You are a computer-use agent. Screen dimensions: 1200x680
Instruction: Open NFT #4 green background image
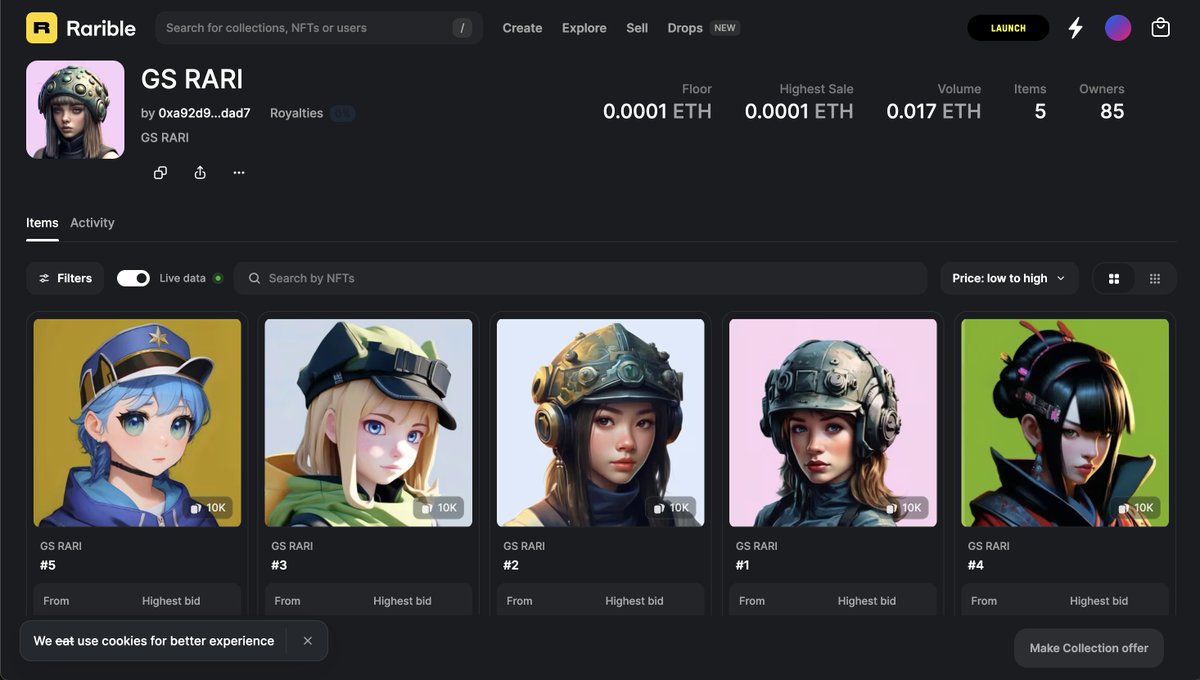[x=1065, y=423]
